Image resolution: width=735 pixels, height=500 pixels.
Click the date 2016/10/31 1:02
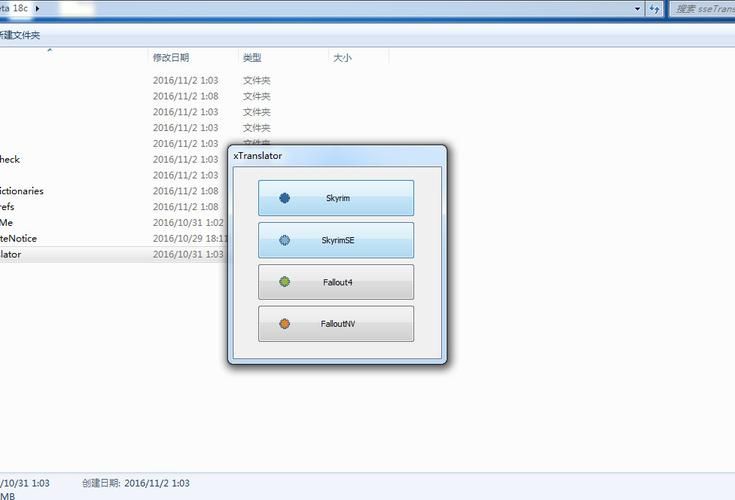pyautogui.click(x=188, y=223)
